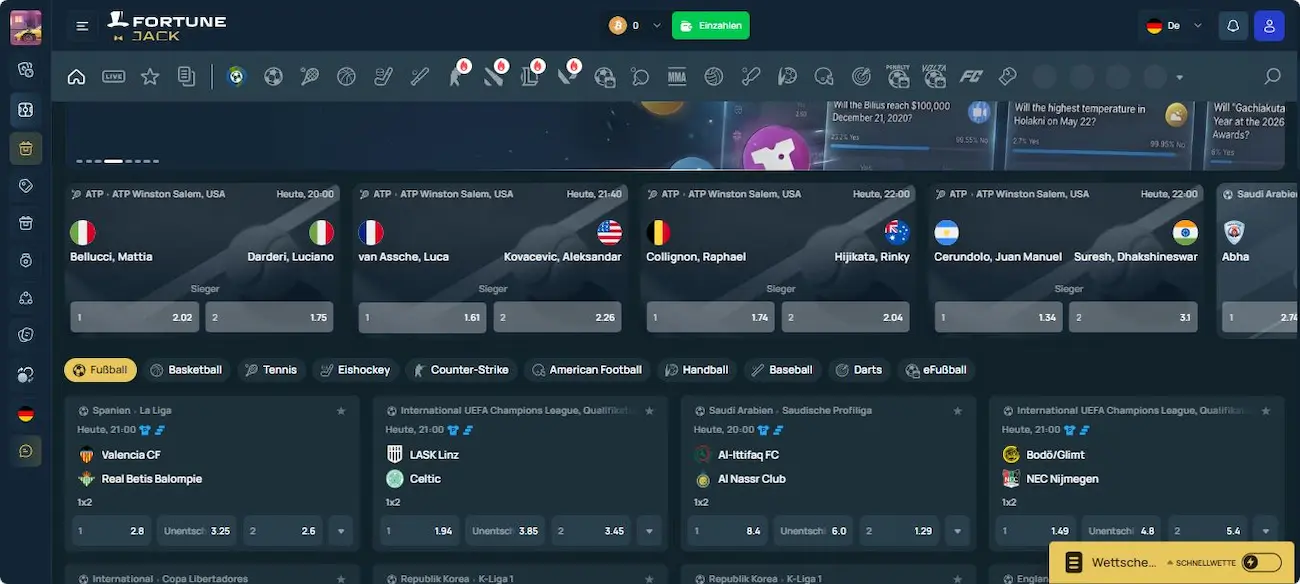Viewport: 1300px width, 584px height.
Task: Open the highlighted gift box icon in sidebar
Action: click(x=26, y=148)
